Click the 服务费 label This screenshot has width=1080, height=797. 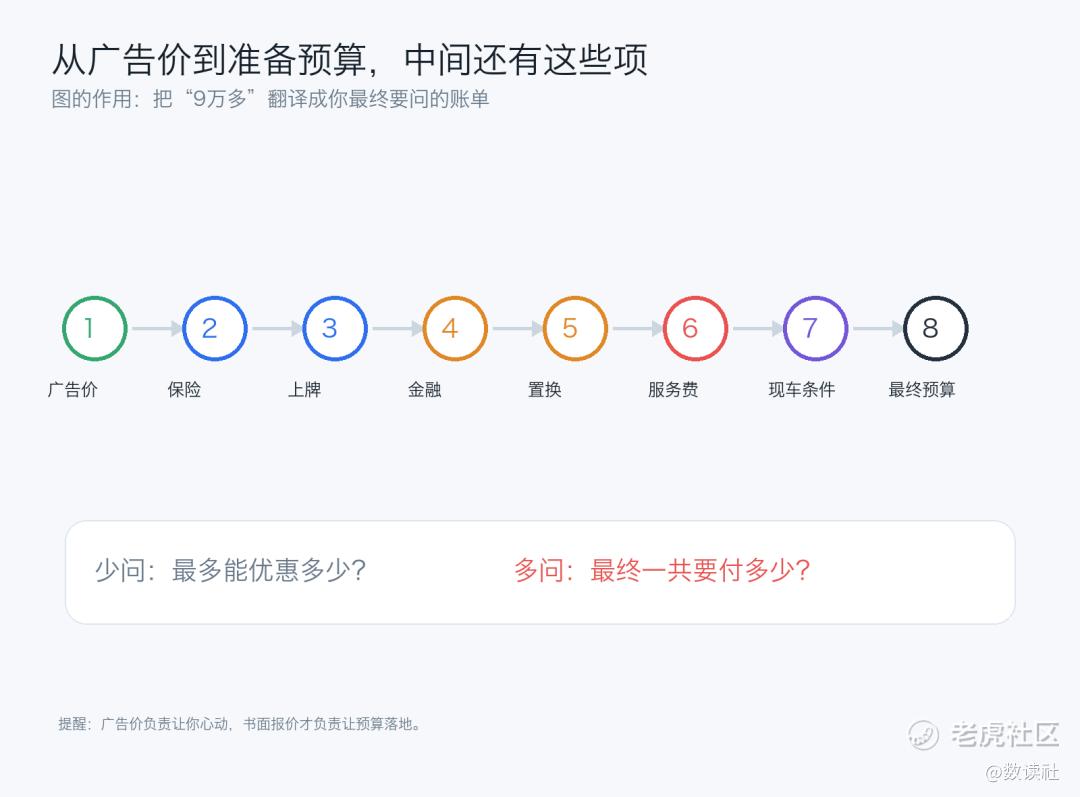point(673,390)
